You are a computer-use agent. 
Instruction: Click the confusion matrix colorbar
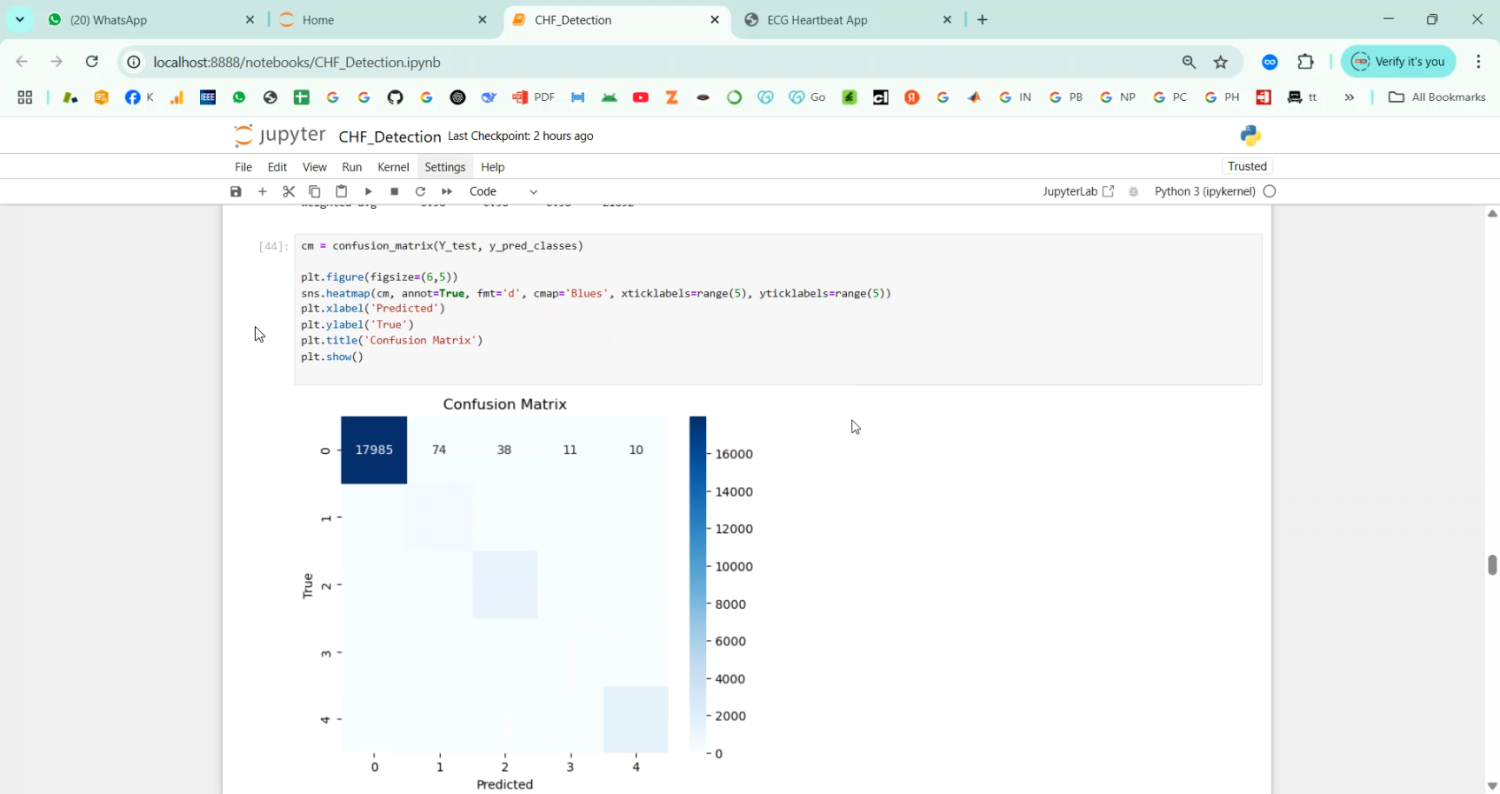(x=698, y=584)
